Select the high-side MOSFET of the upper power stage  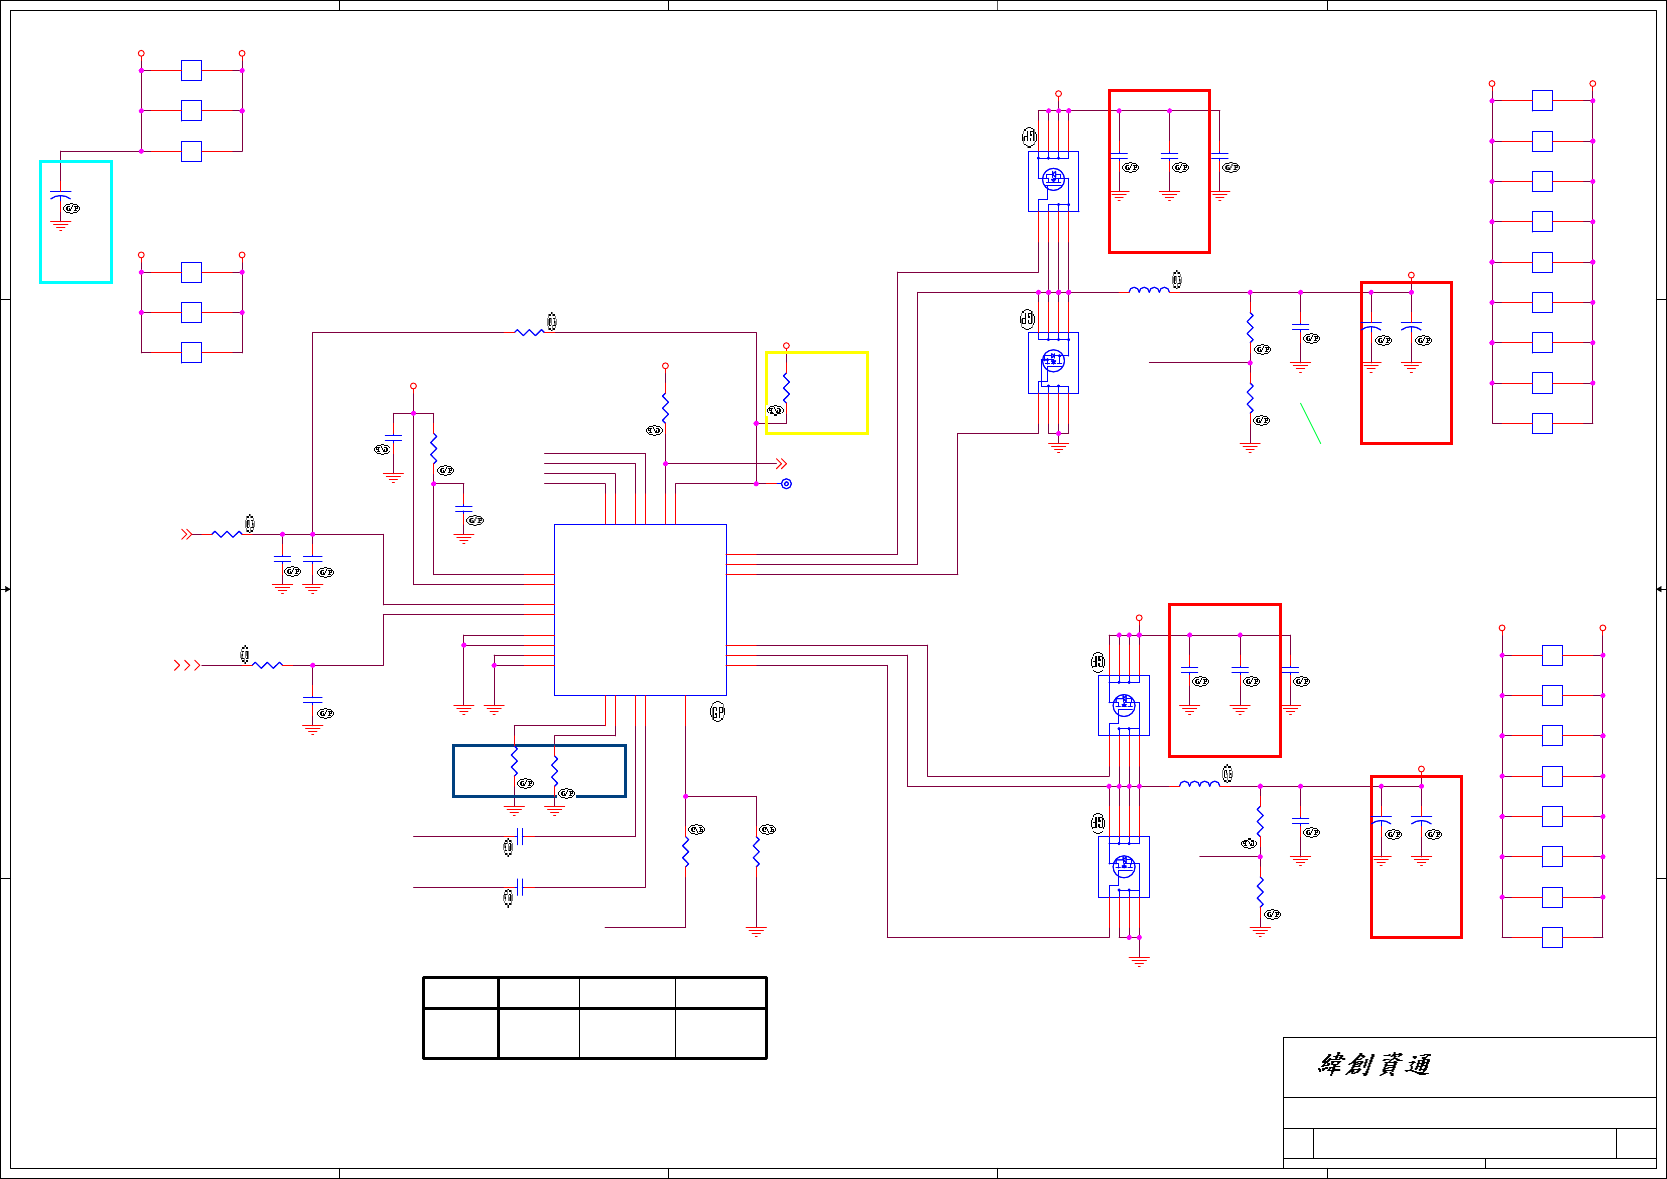(1053, 181)
